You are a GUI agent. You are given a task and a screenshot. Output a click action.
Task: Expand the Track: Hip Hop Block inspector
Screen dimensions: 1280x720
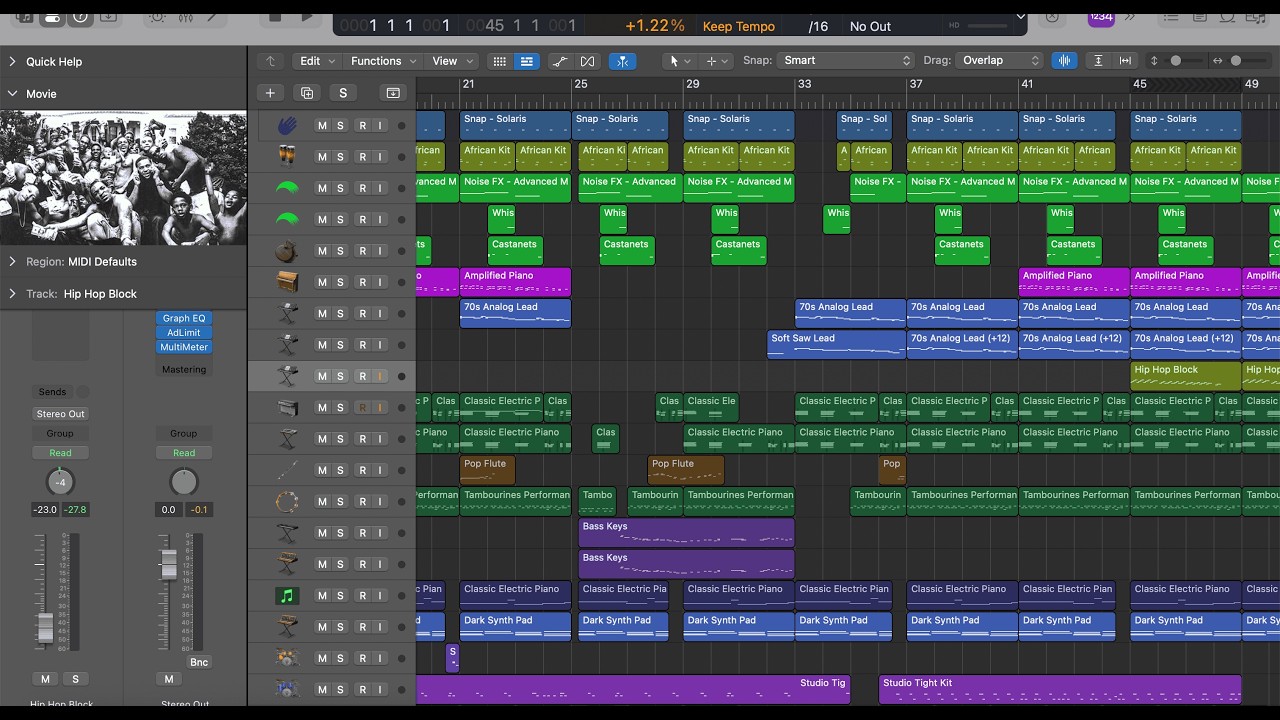[13, 294]
